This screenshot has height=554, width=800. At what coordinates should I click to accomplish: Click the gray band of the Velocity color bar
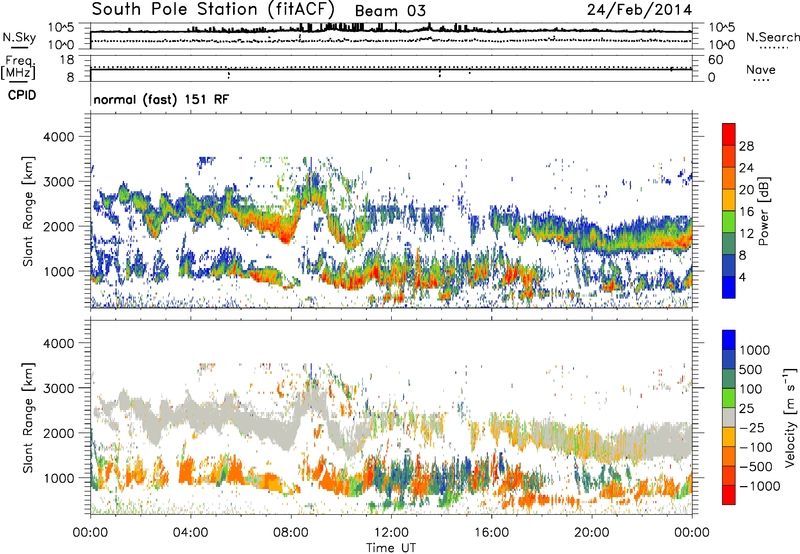click(x=729, y=418)
